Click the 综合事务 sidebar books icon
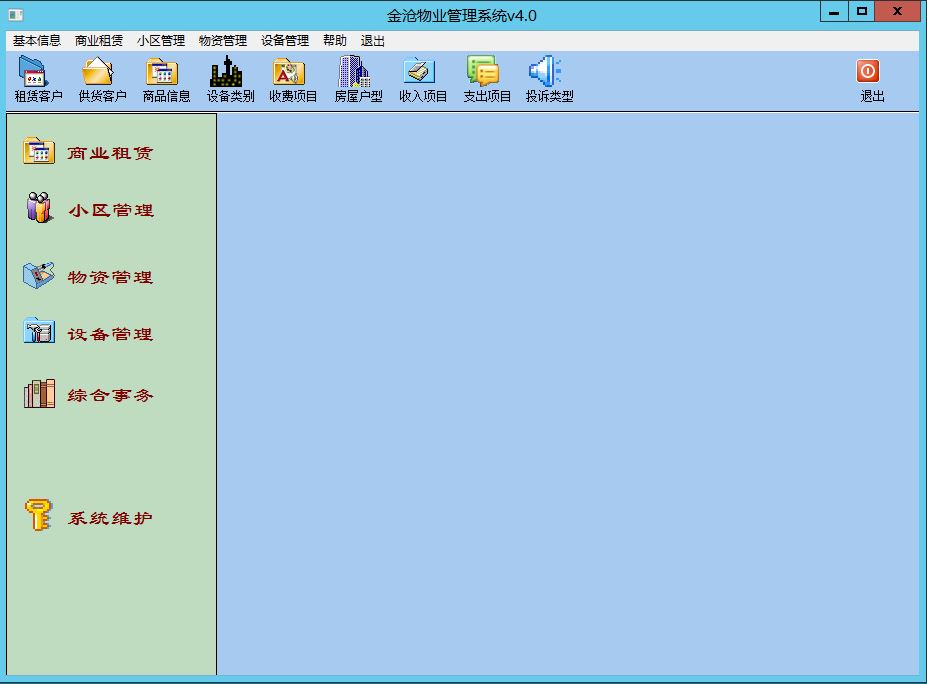Image resolution: width=927 pixels, height=684 pixels. tap(39, 393)
